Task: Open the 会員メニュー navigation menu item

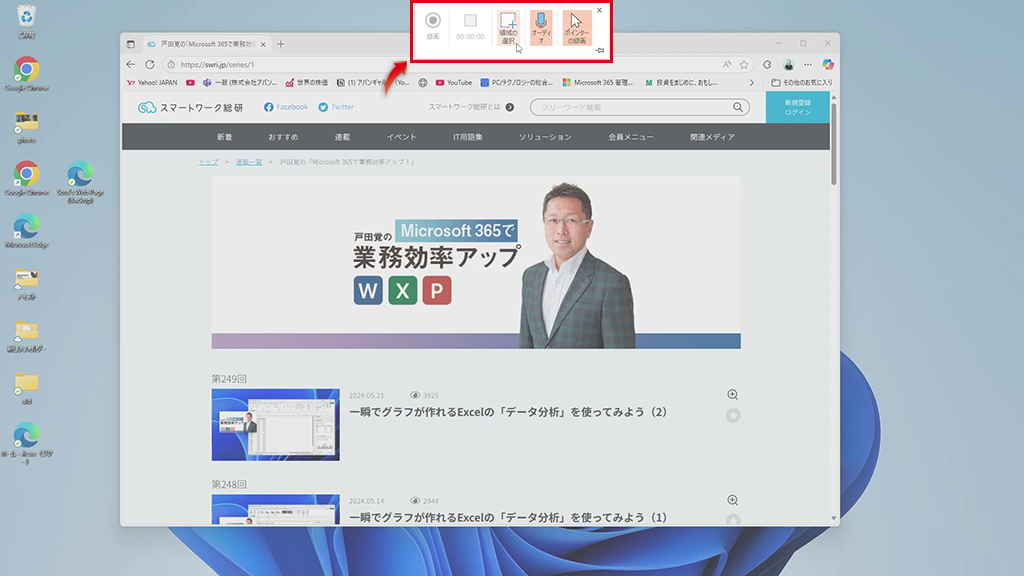Action: click(x=631, y=137)
